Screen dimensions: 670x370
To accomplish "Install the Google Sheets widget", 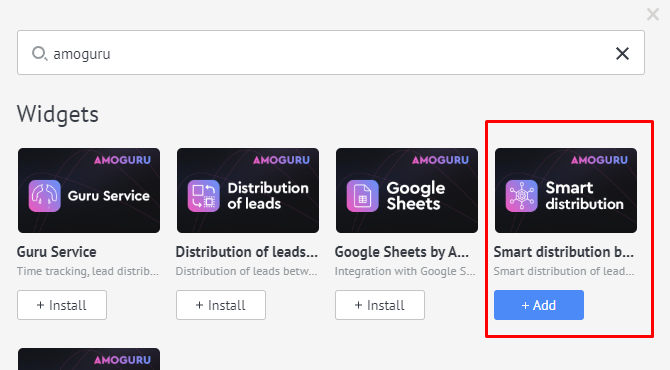I will tap(380, 305).
